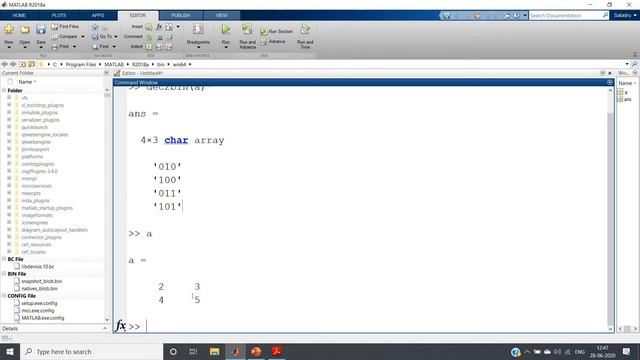Collapse the CONFIG File group
640x360 pixels.
pyautogui.click(x=4, y=296)
